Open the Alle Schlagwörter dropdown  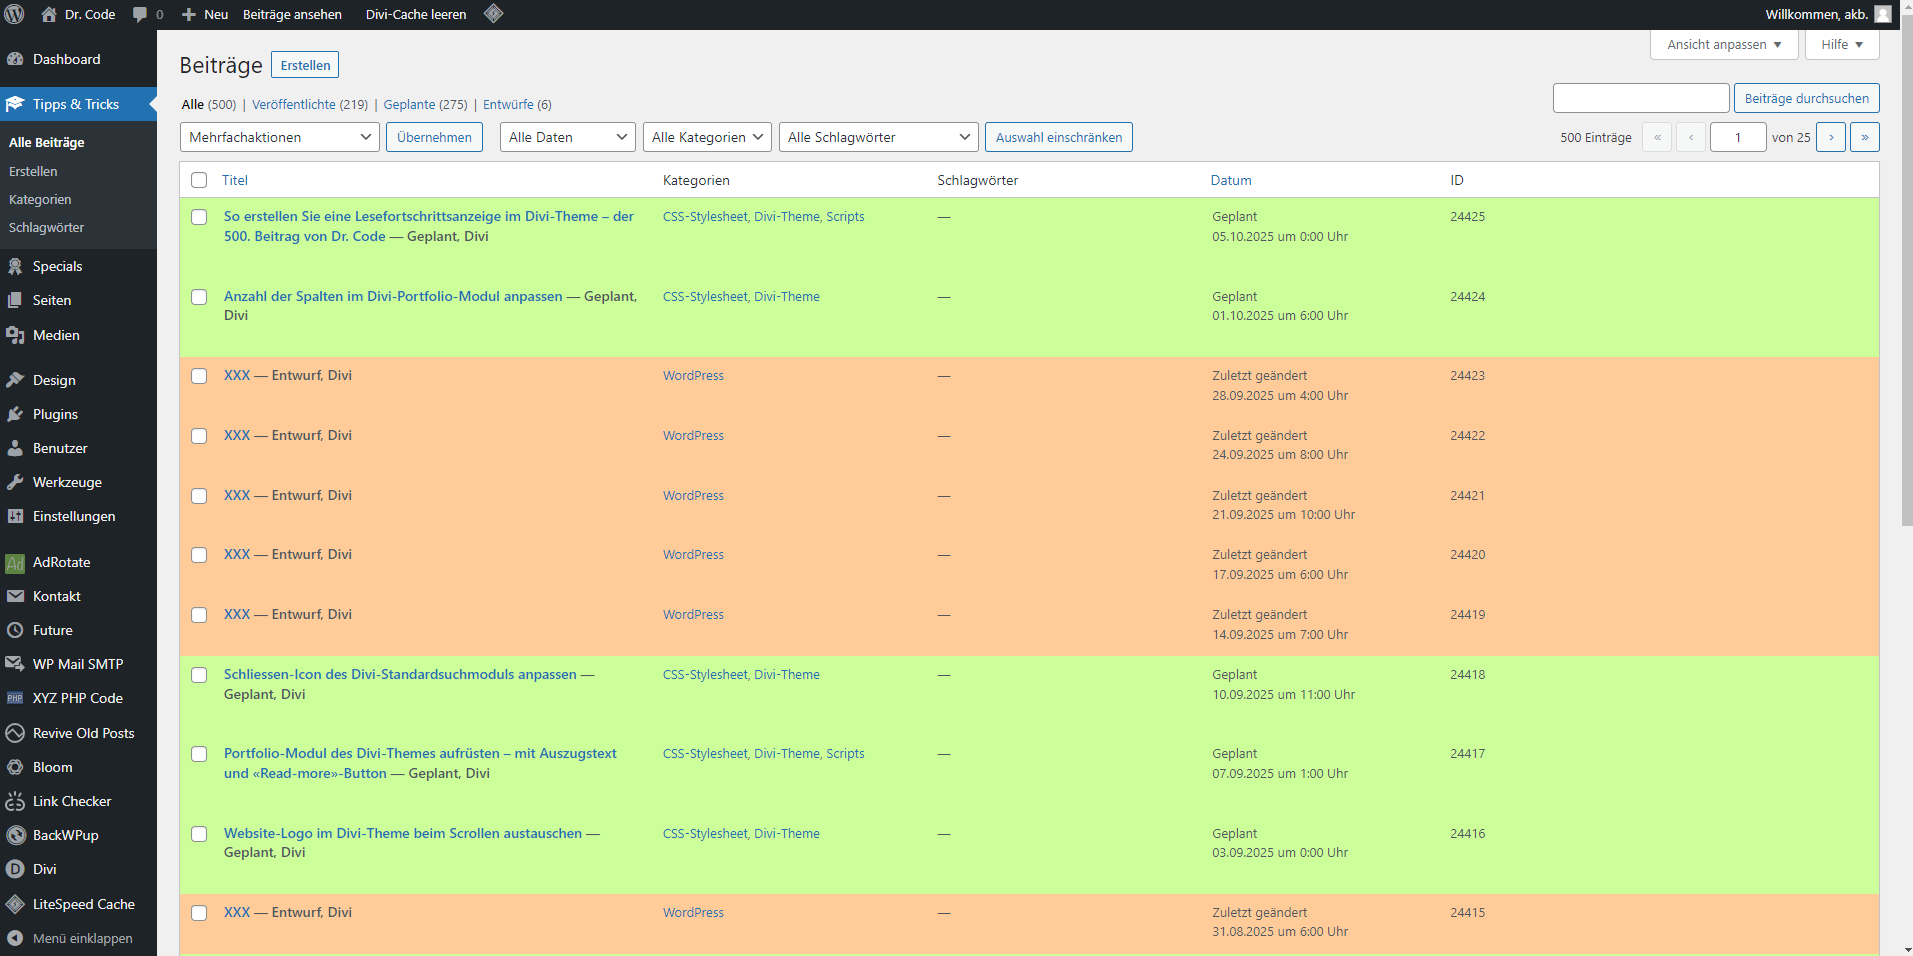878,137
